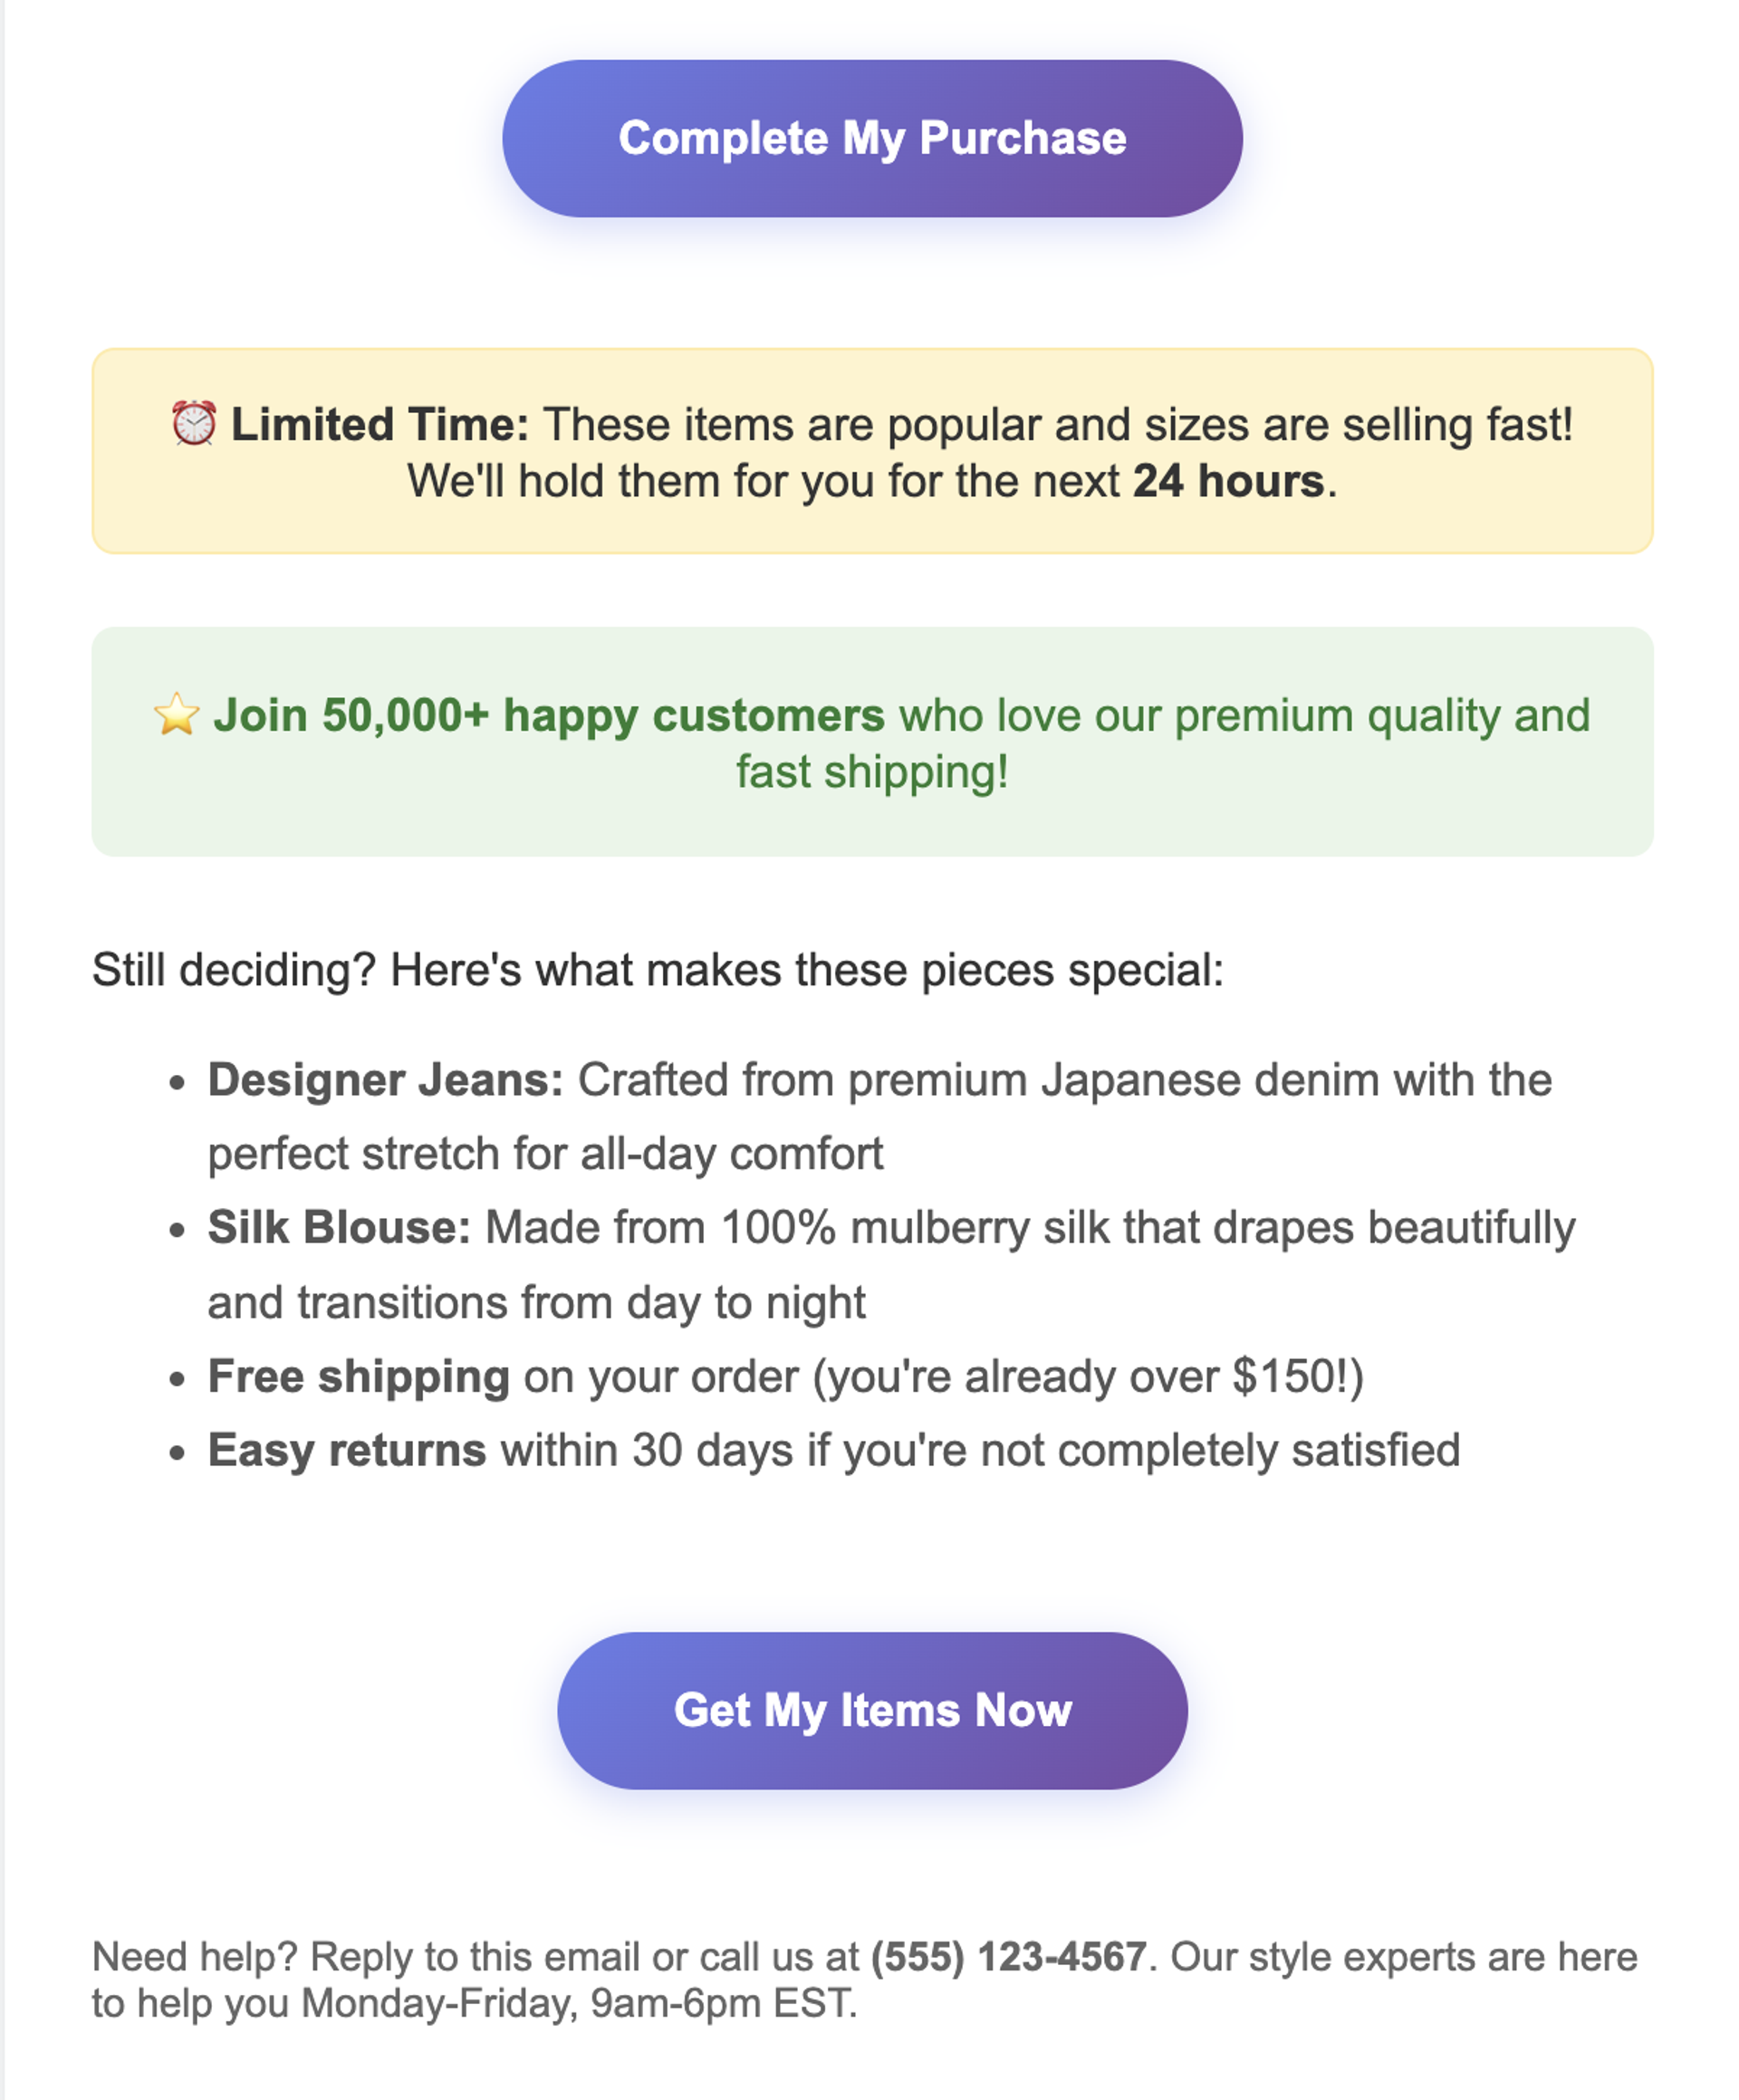Click the Complete My Purchase button
1739x2100 pixels.
tap(871, 139)
